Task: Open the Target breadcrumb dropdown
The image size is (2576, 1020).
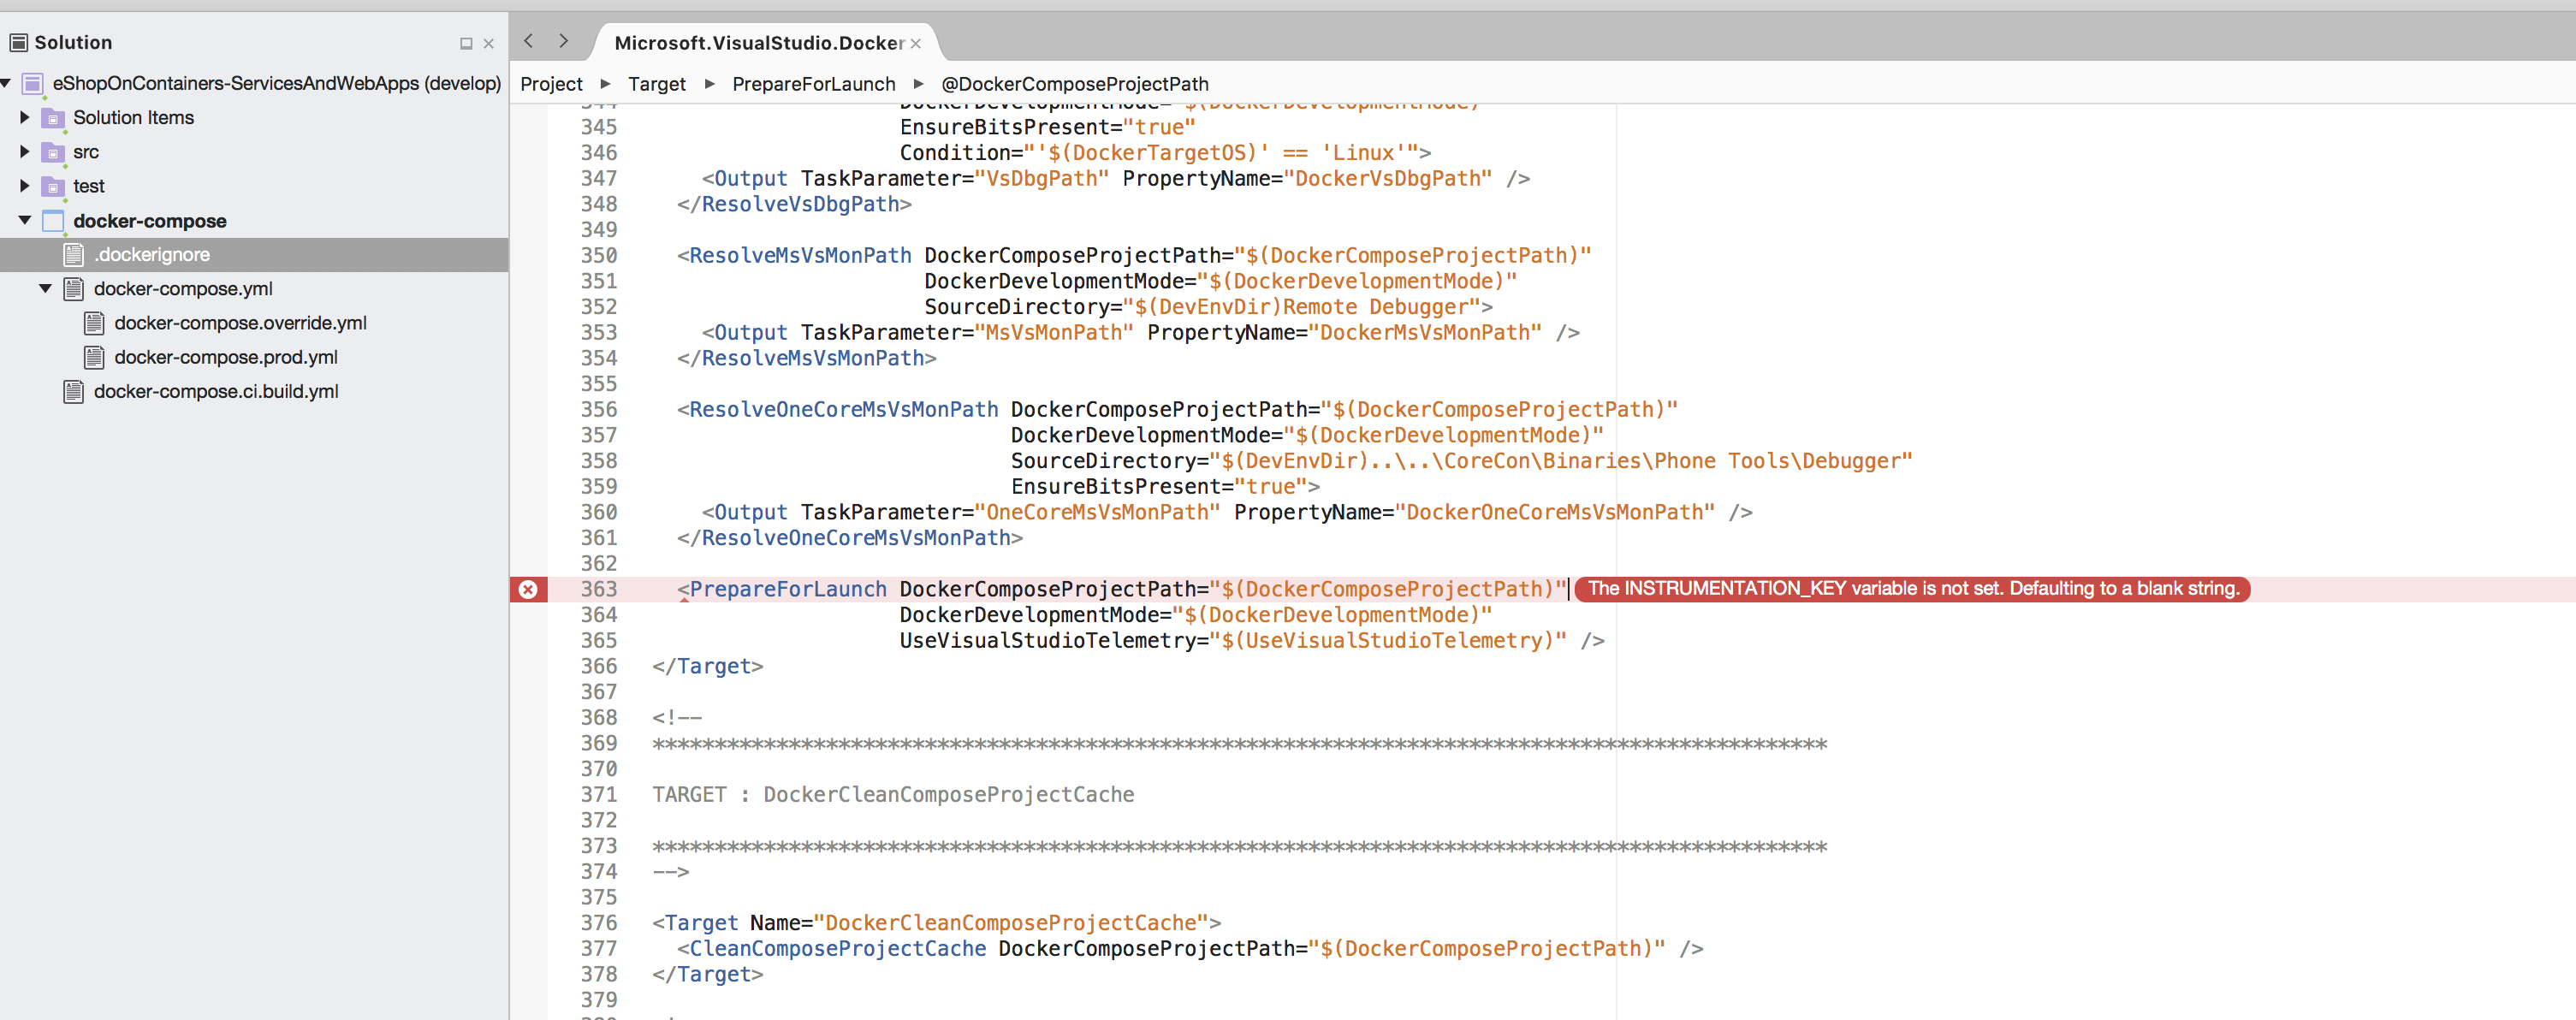Action: pos(657,84)
